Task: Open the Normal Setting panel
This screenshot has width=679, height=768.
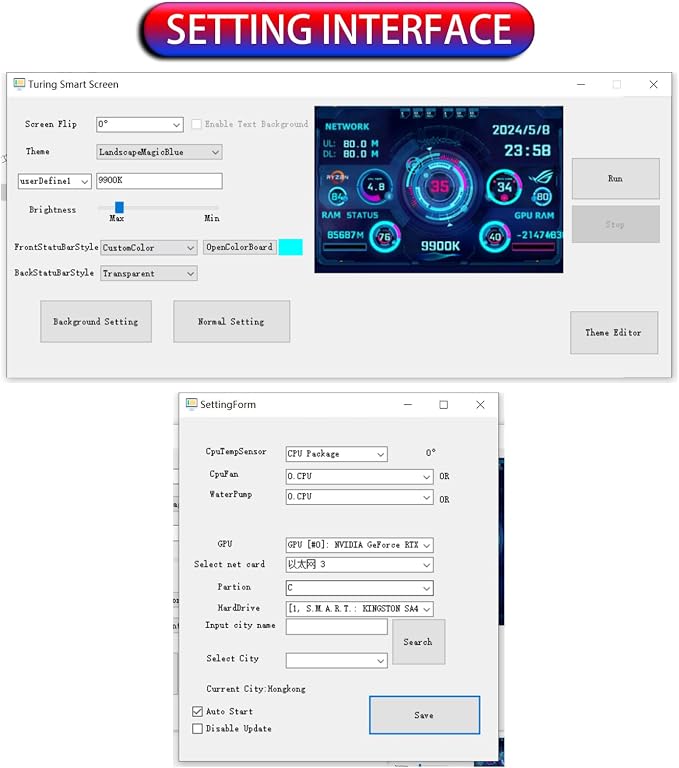Action: [x=232, y=321]
